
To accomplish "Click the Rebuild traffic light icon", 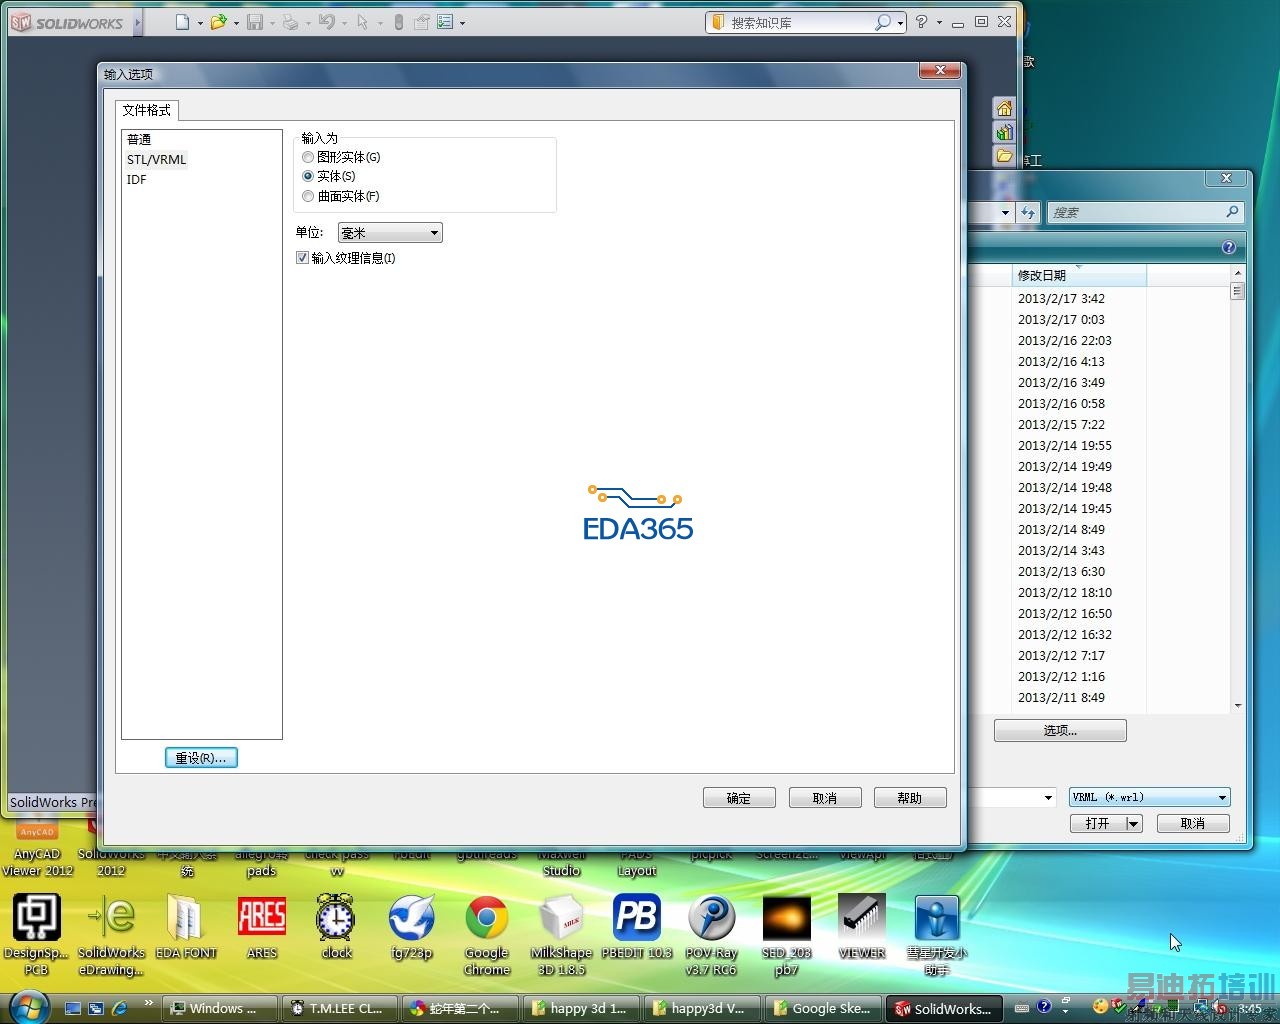I will coord(398,22).
